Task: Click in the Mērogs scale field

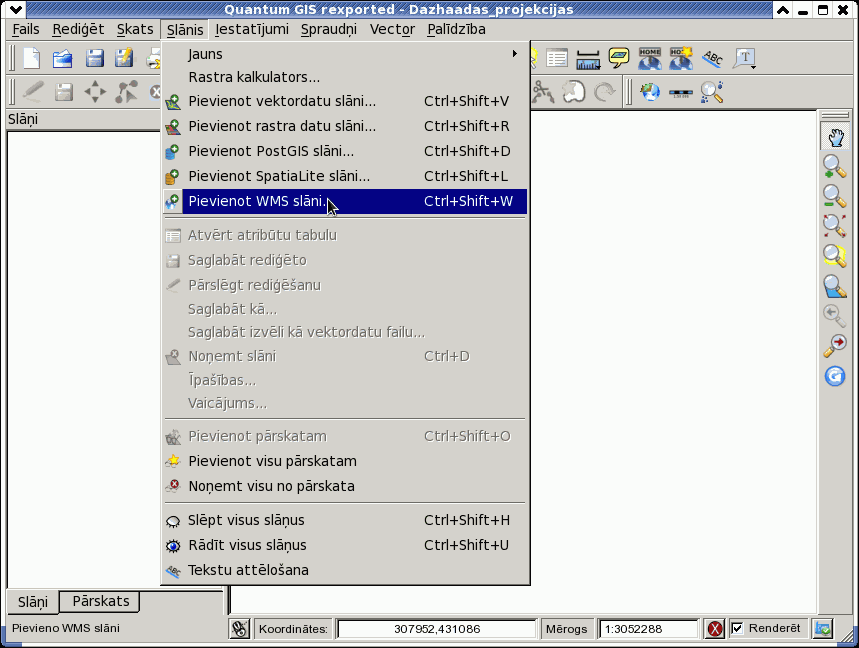Action: pos(649,629)
